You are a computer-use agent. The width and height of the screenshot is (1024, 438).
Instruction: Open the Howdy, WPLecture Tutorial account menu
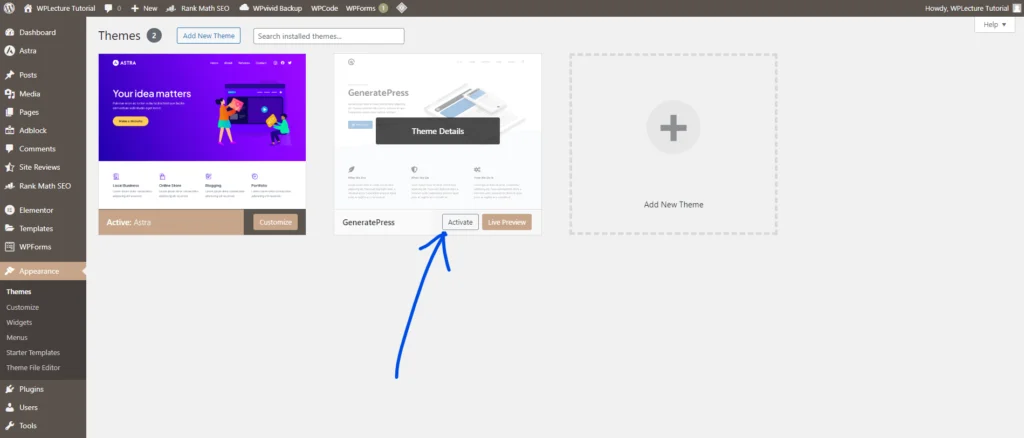coord(971,8)
